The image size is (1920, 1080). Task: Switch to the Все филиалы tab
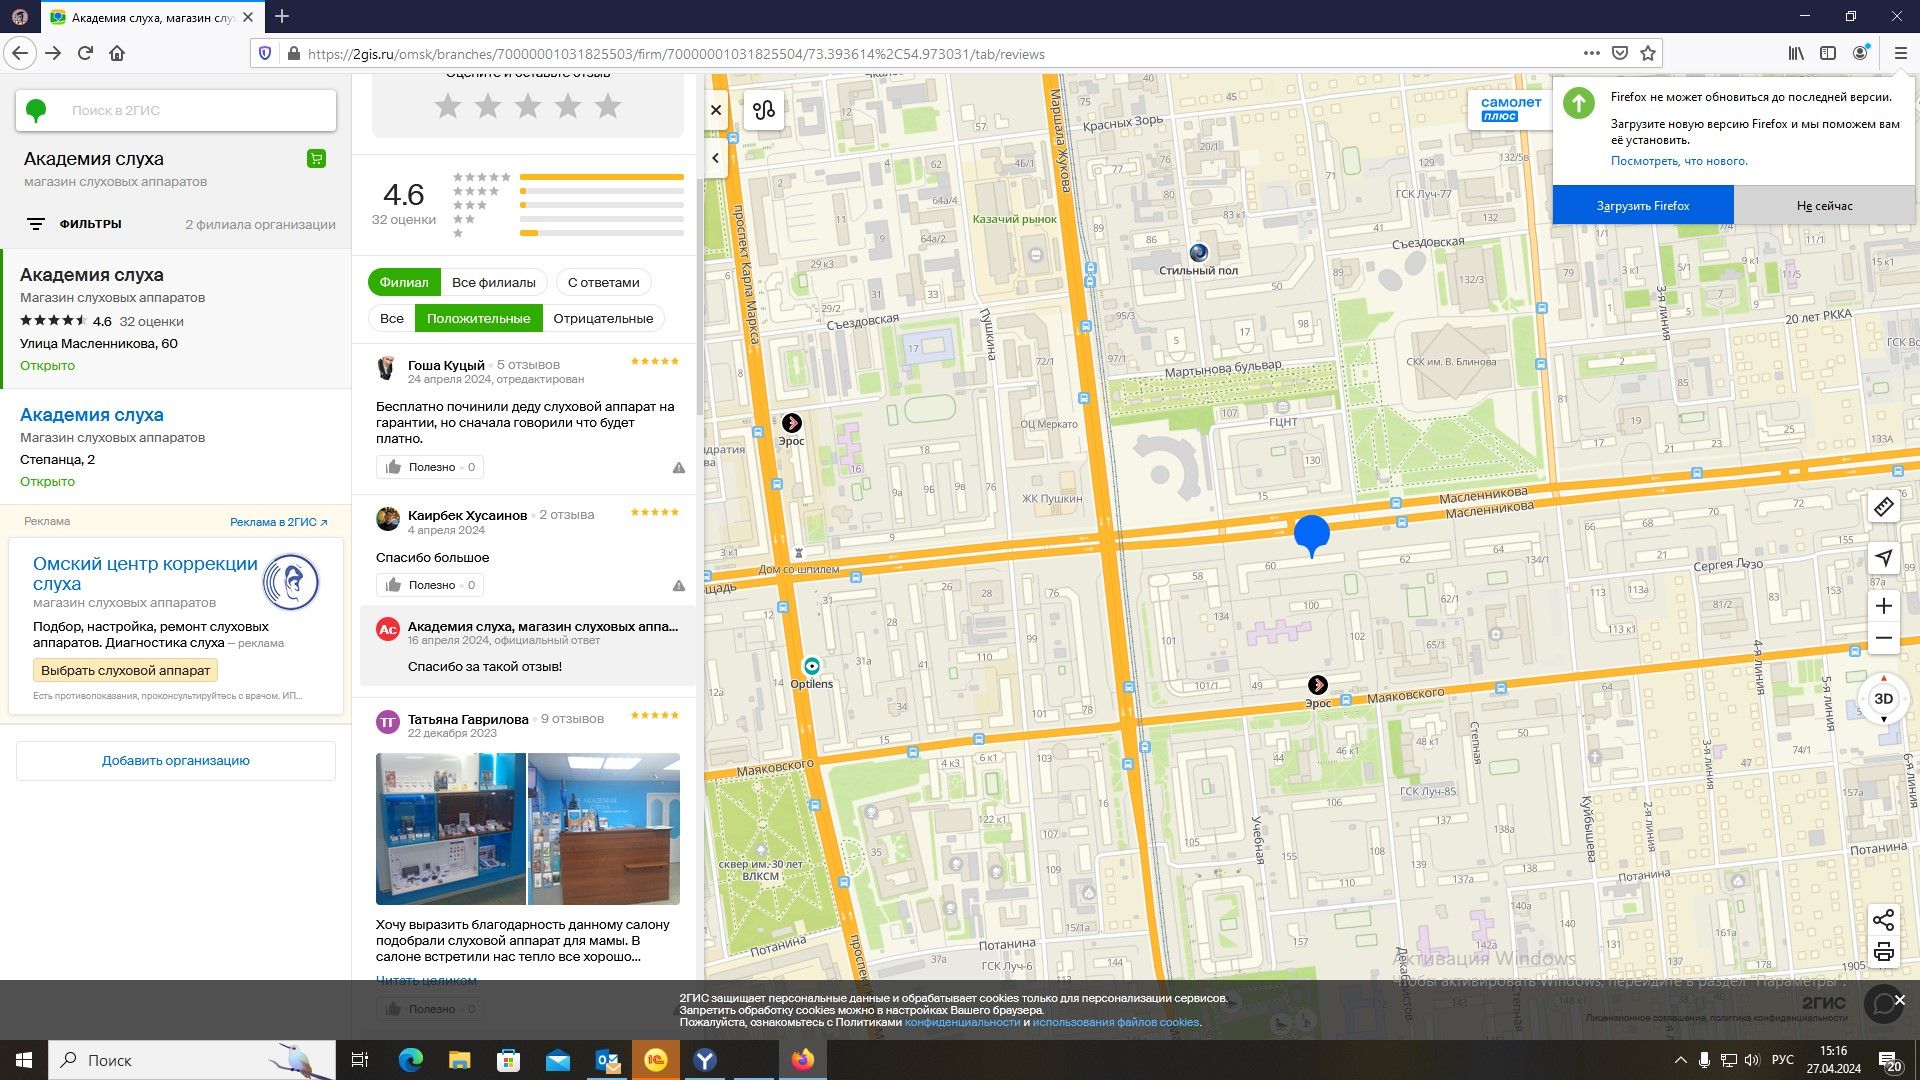coord(493,282)
